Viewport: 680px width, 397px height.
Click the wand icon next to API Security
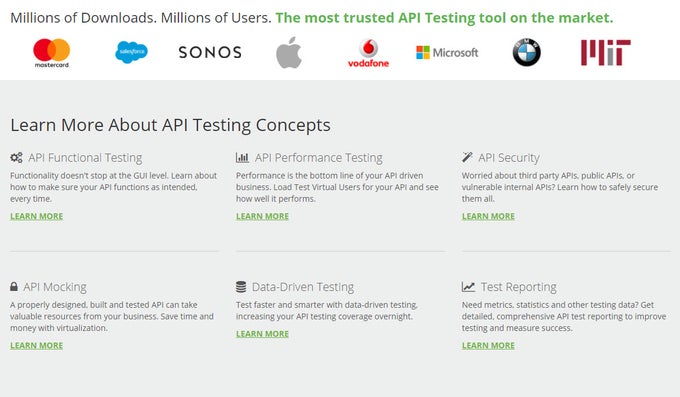coord(467,157)
